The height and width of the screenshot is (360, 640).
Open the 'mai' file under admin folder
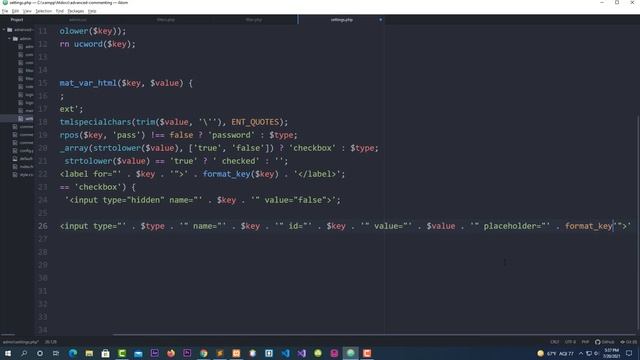click(26, 111)
